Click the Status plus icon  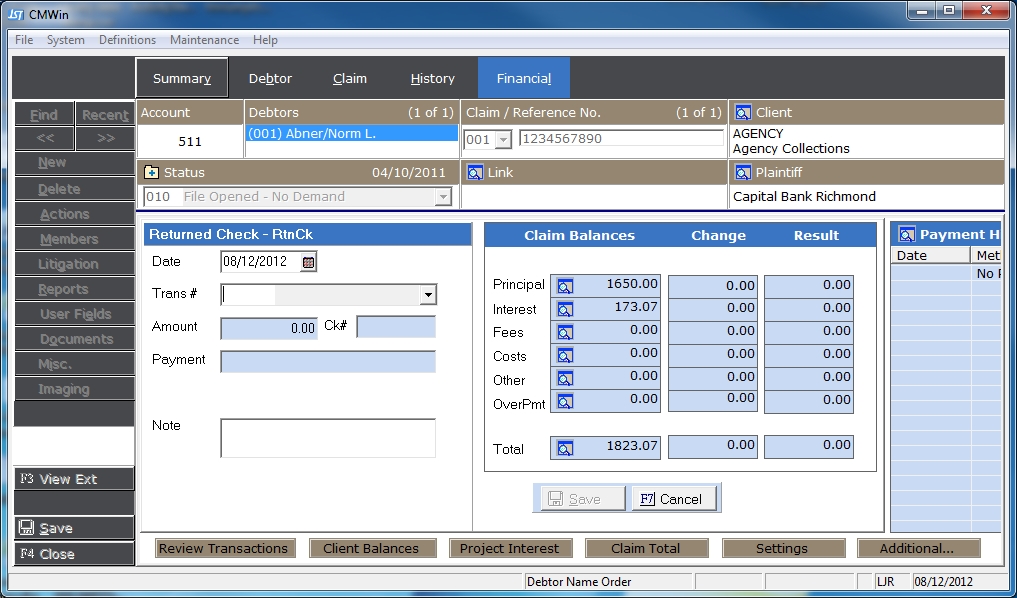click(152, 172)
